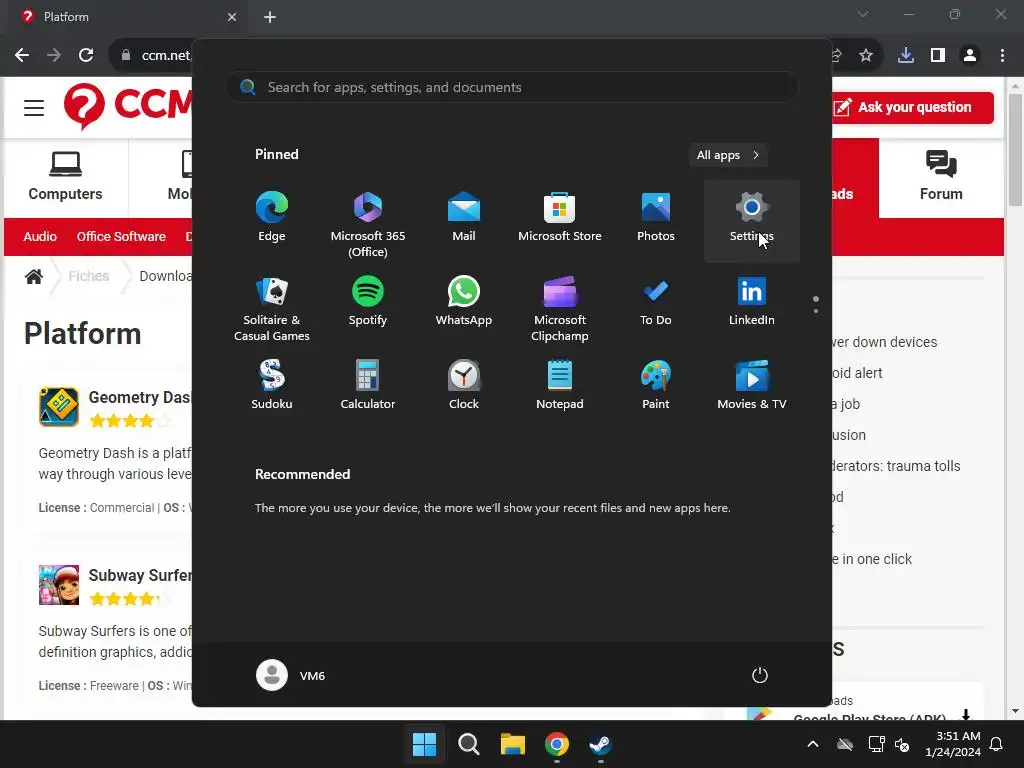Open the CCM hamburger menu

click(x=34, y=107)
